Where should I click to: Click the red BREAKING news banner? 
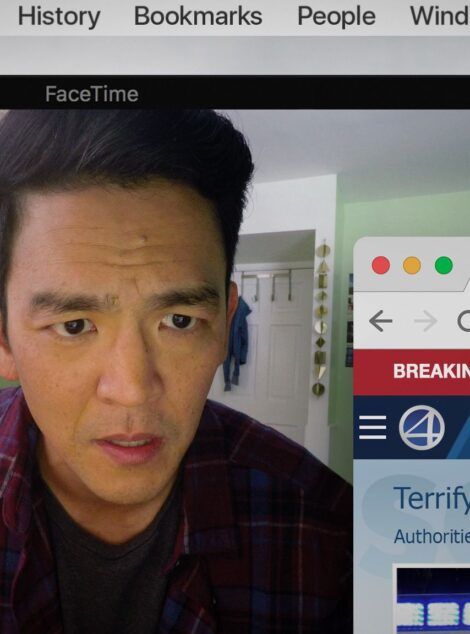click(411, 372)
